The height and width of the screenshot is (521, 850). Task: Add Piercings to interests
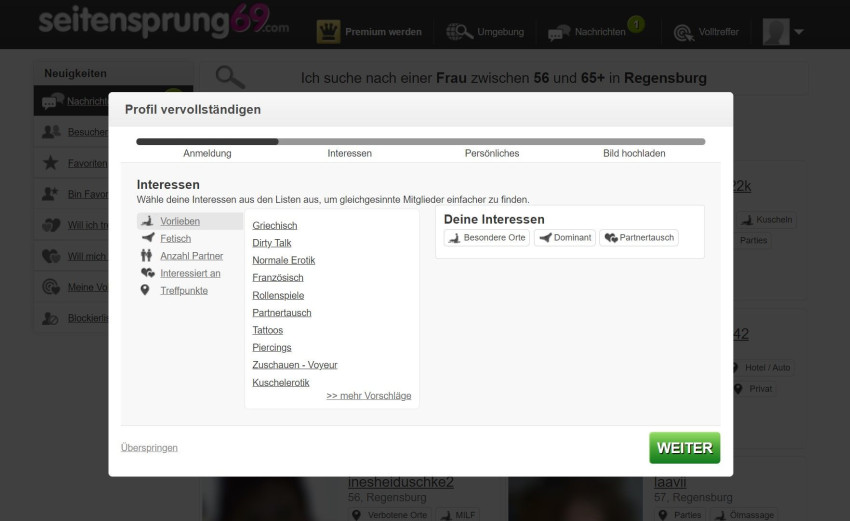(x=272, y=348)
